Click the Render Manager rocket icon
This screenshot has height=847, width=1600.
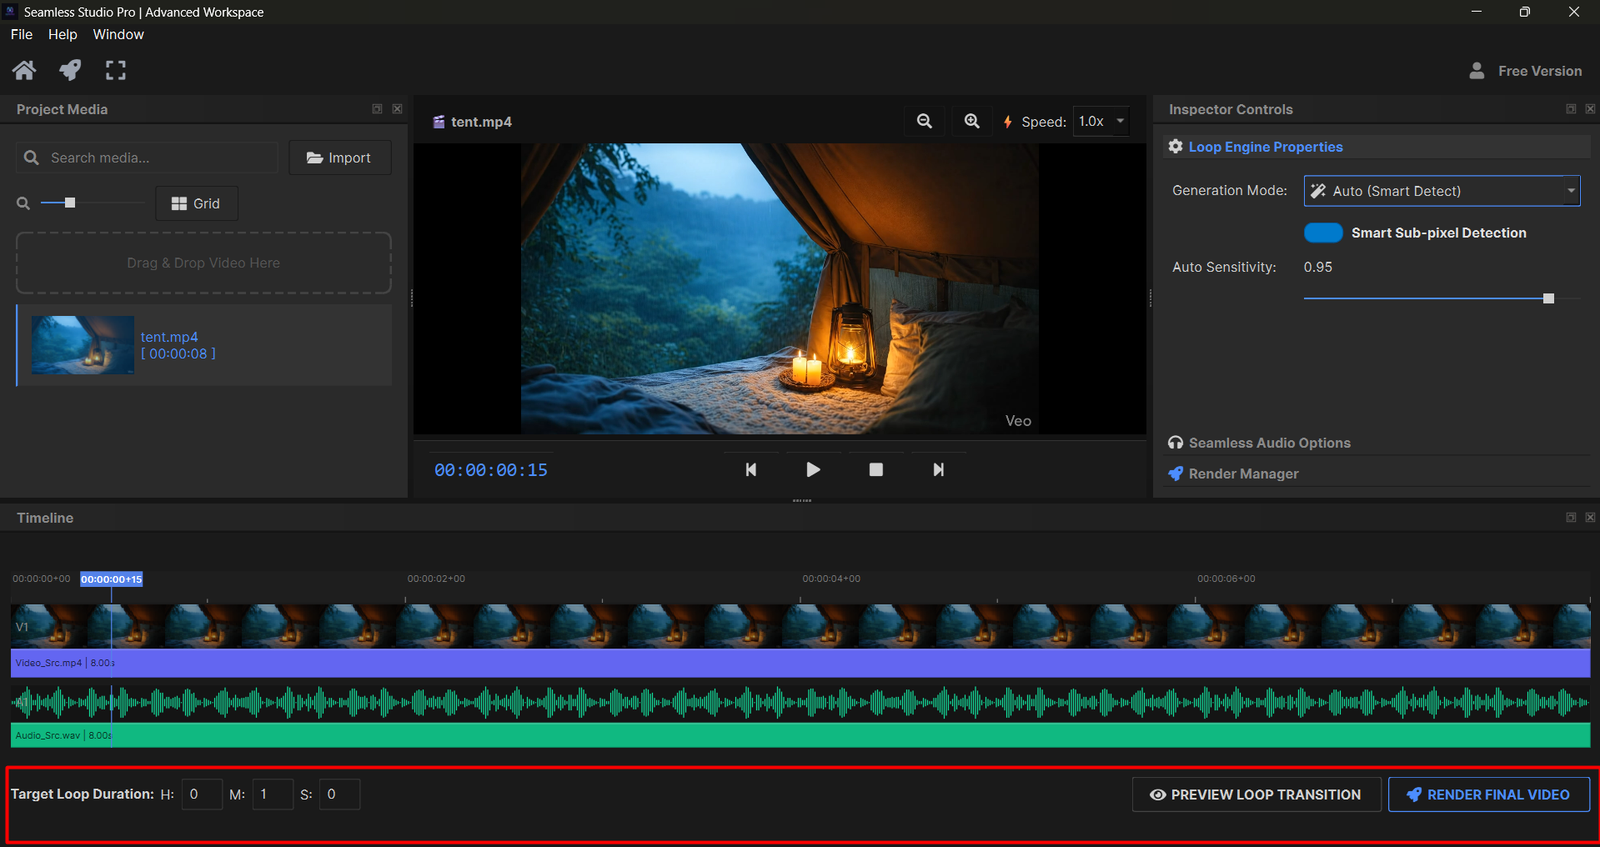pos(1176,473)
